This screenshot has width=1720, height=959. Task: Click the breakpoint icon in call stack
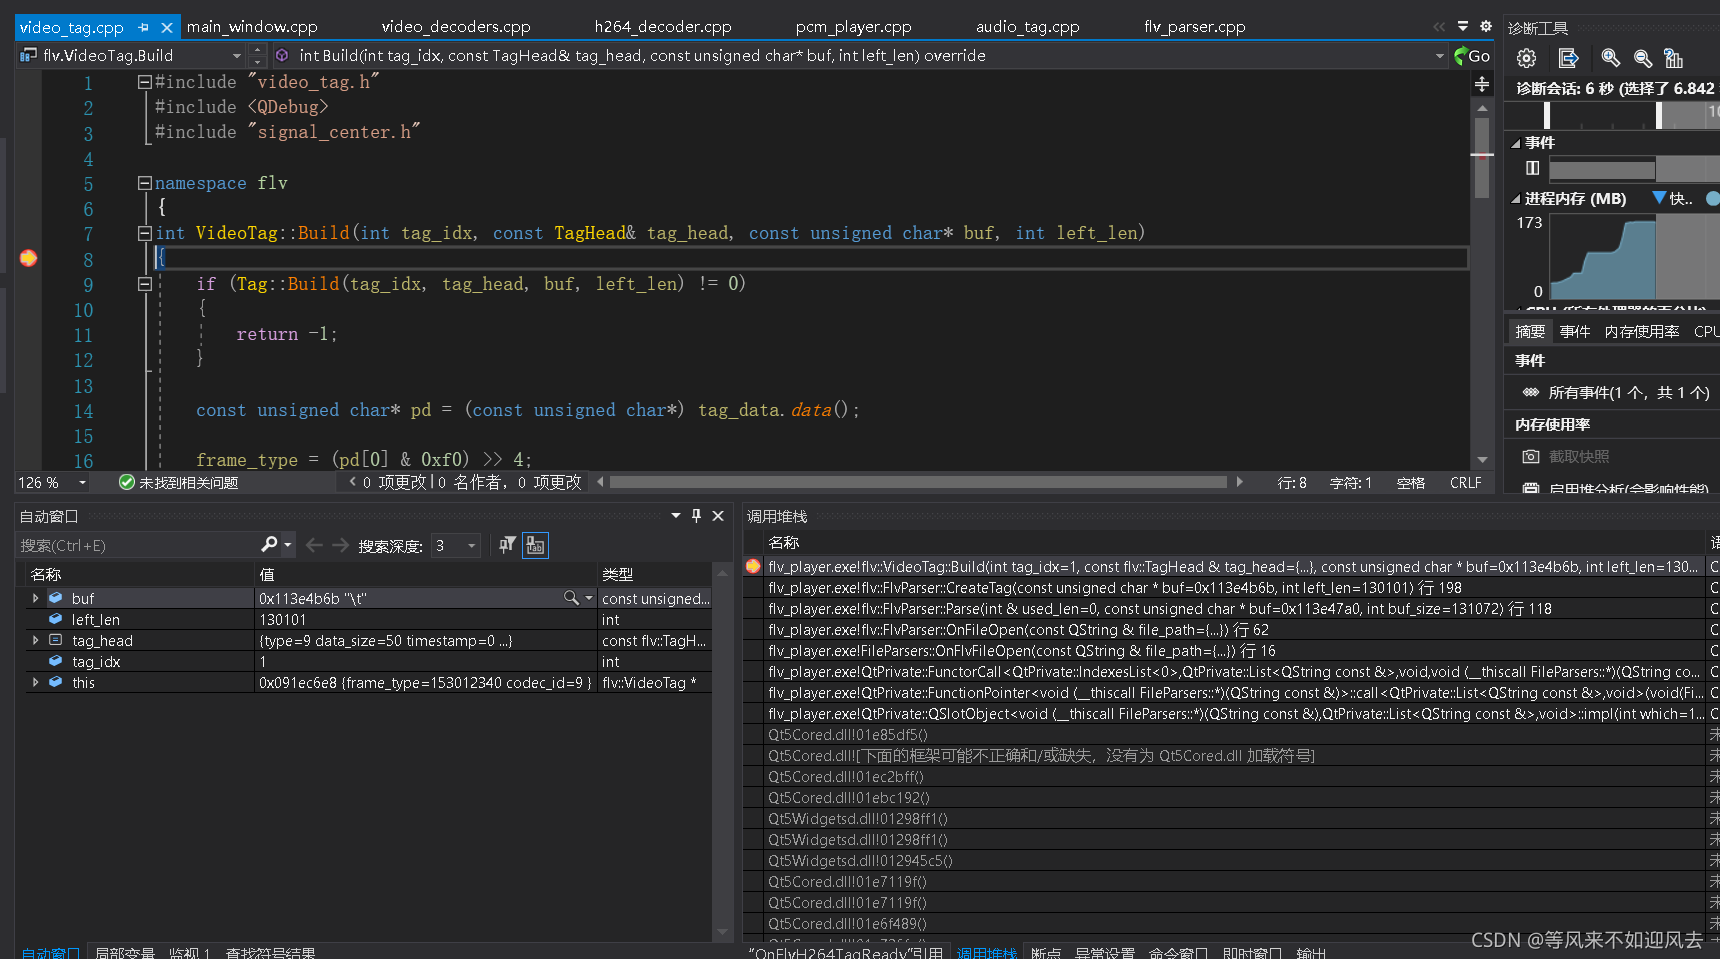coord(753,566)
